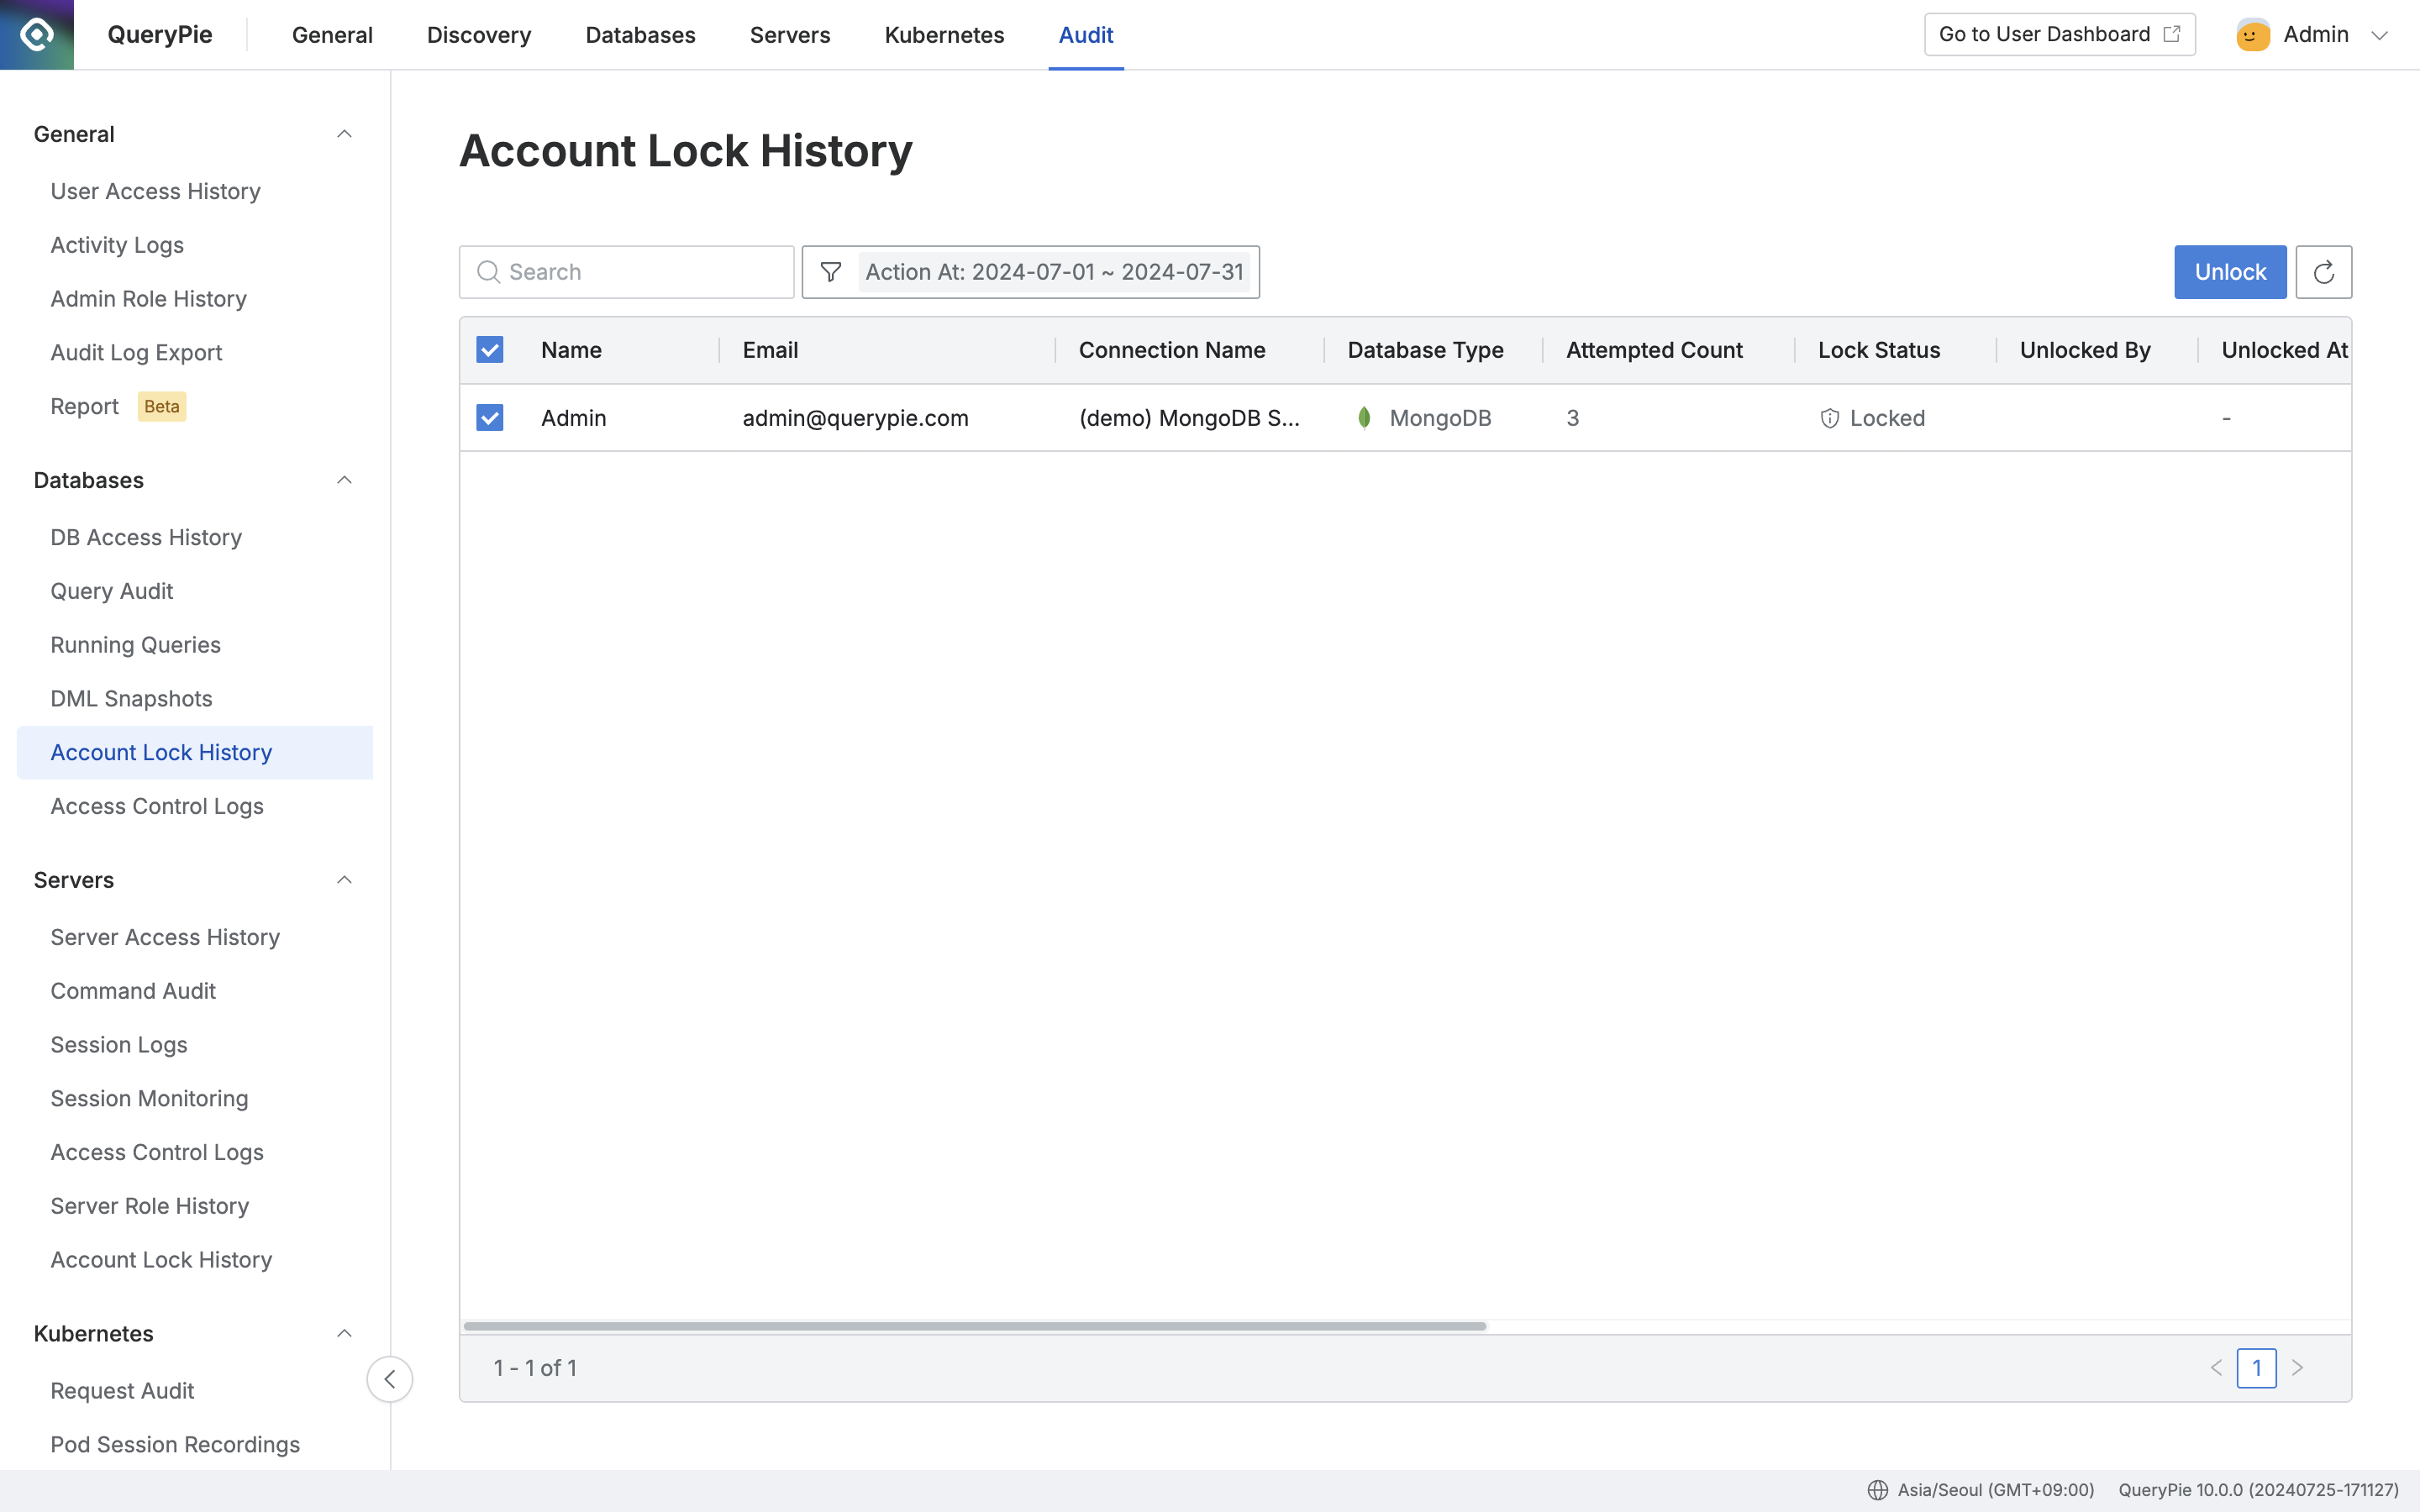Toggle the select-all header checkbox
Screen dimensions: 2420x1512
490,350
